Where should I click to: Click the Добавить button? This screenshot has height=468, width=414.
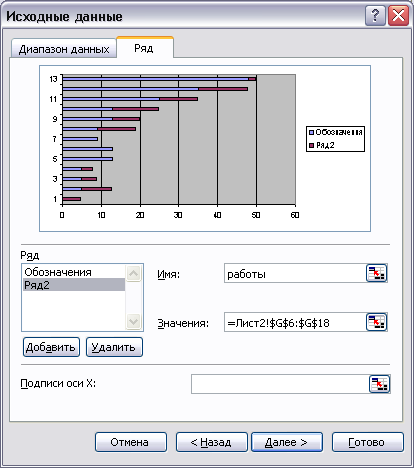click(51, 347)
